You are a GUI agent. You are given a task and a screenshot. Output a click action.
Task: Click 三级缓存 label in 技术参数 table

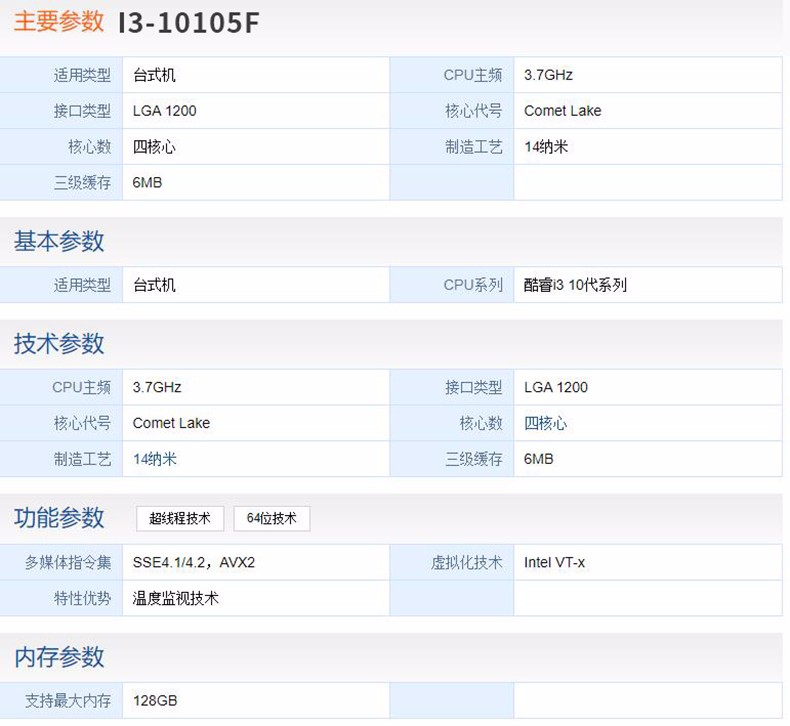(x=474, y=459)
